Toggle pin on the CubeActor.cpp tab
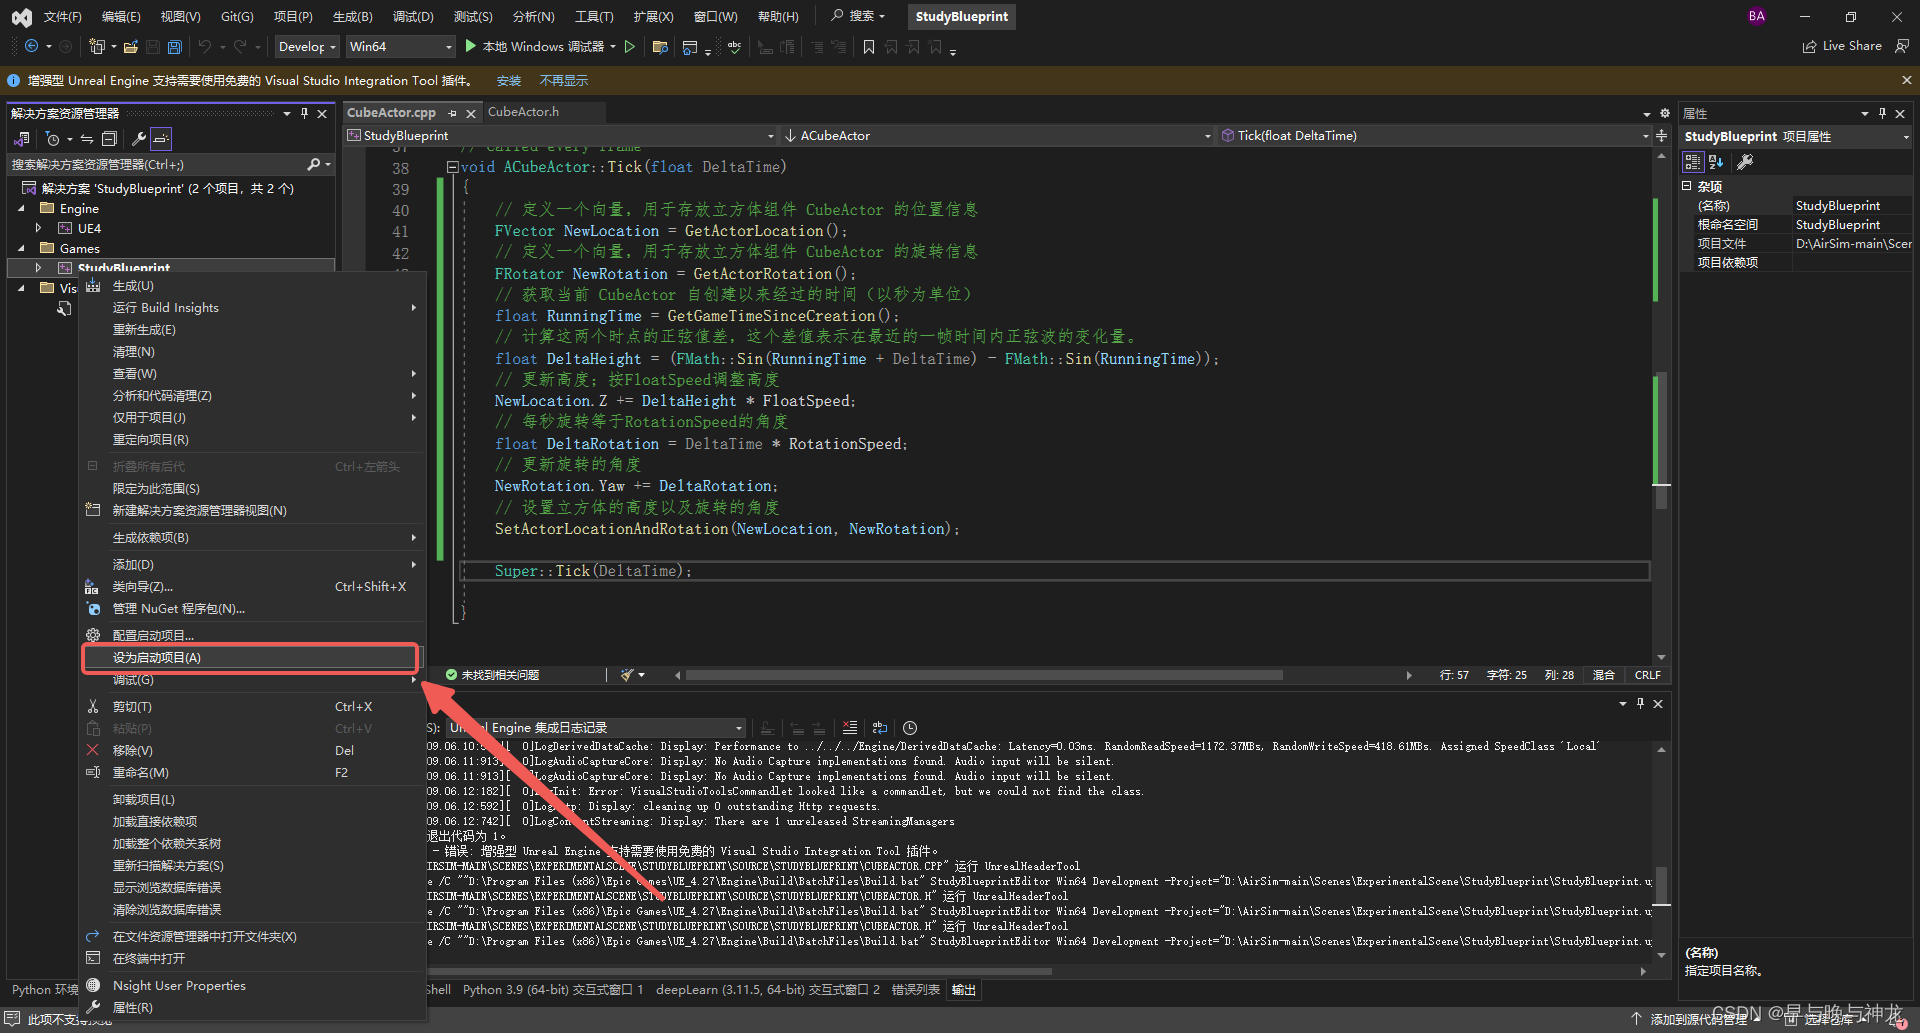 453,113
